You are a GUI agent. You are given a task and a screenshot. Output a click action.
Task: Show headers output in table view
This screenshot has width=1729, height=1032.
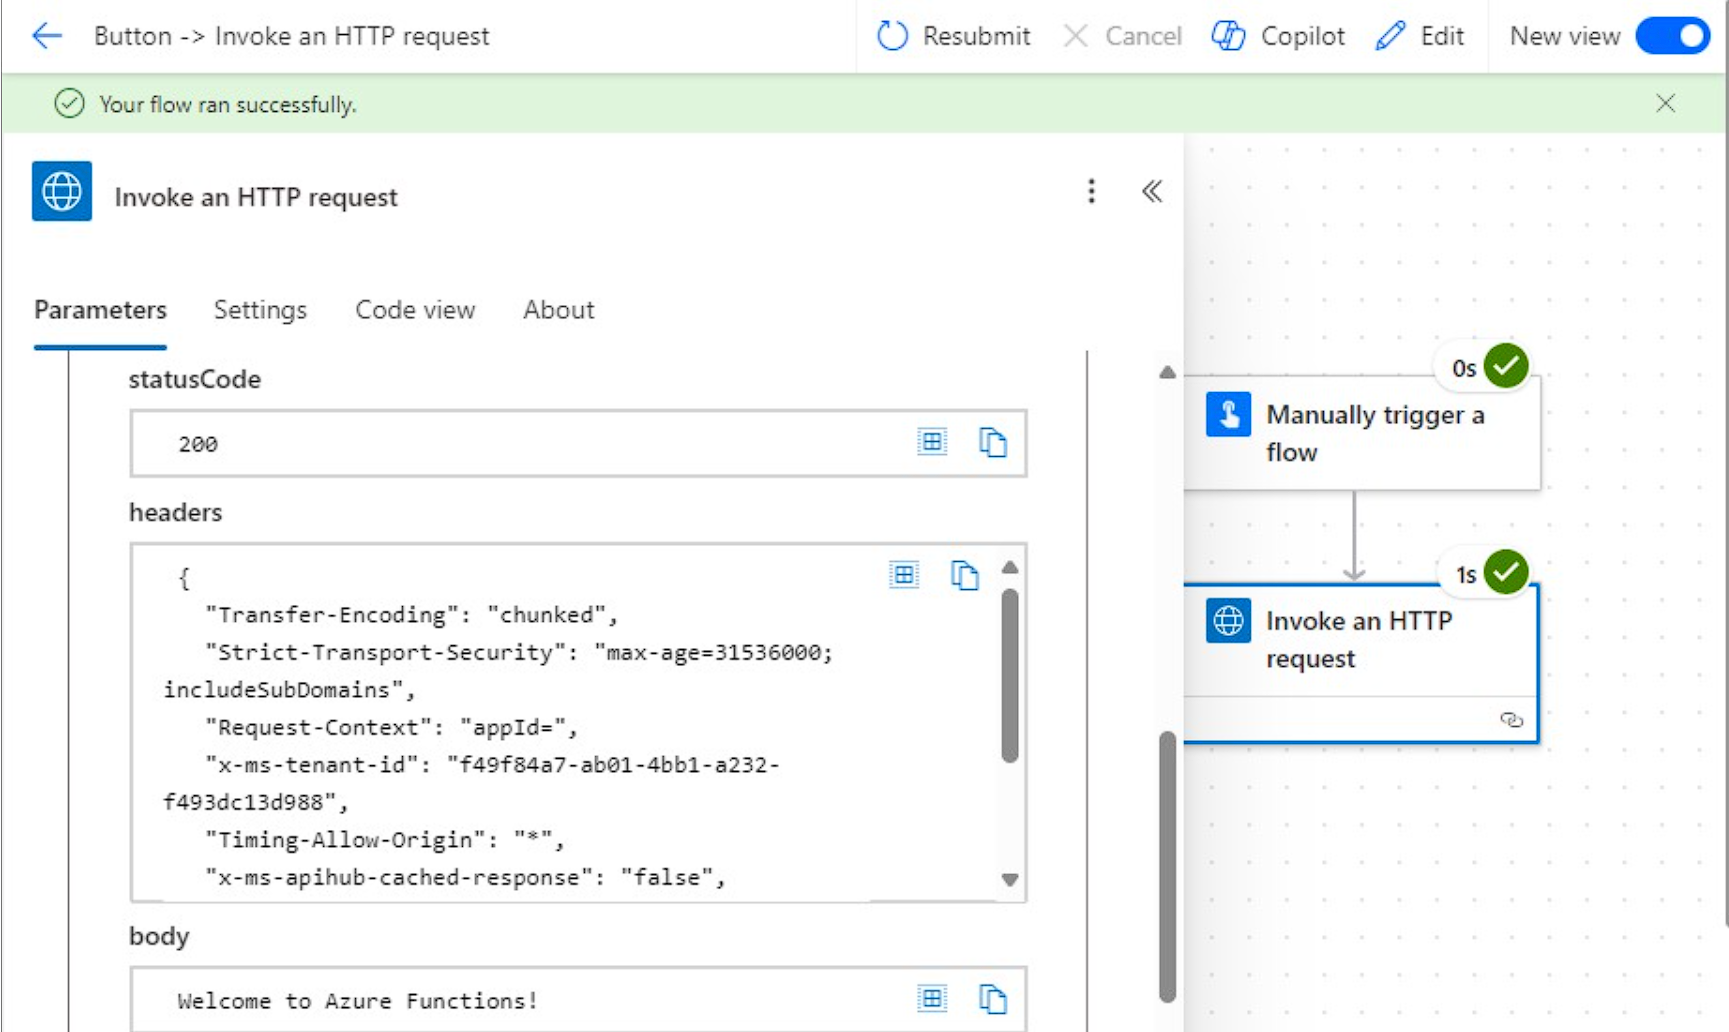(x=904, y=575)
